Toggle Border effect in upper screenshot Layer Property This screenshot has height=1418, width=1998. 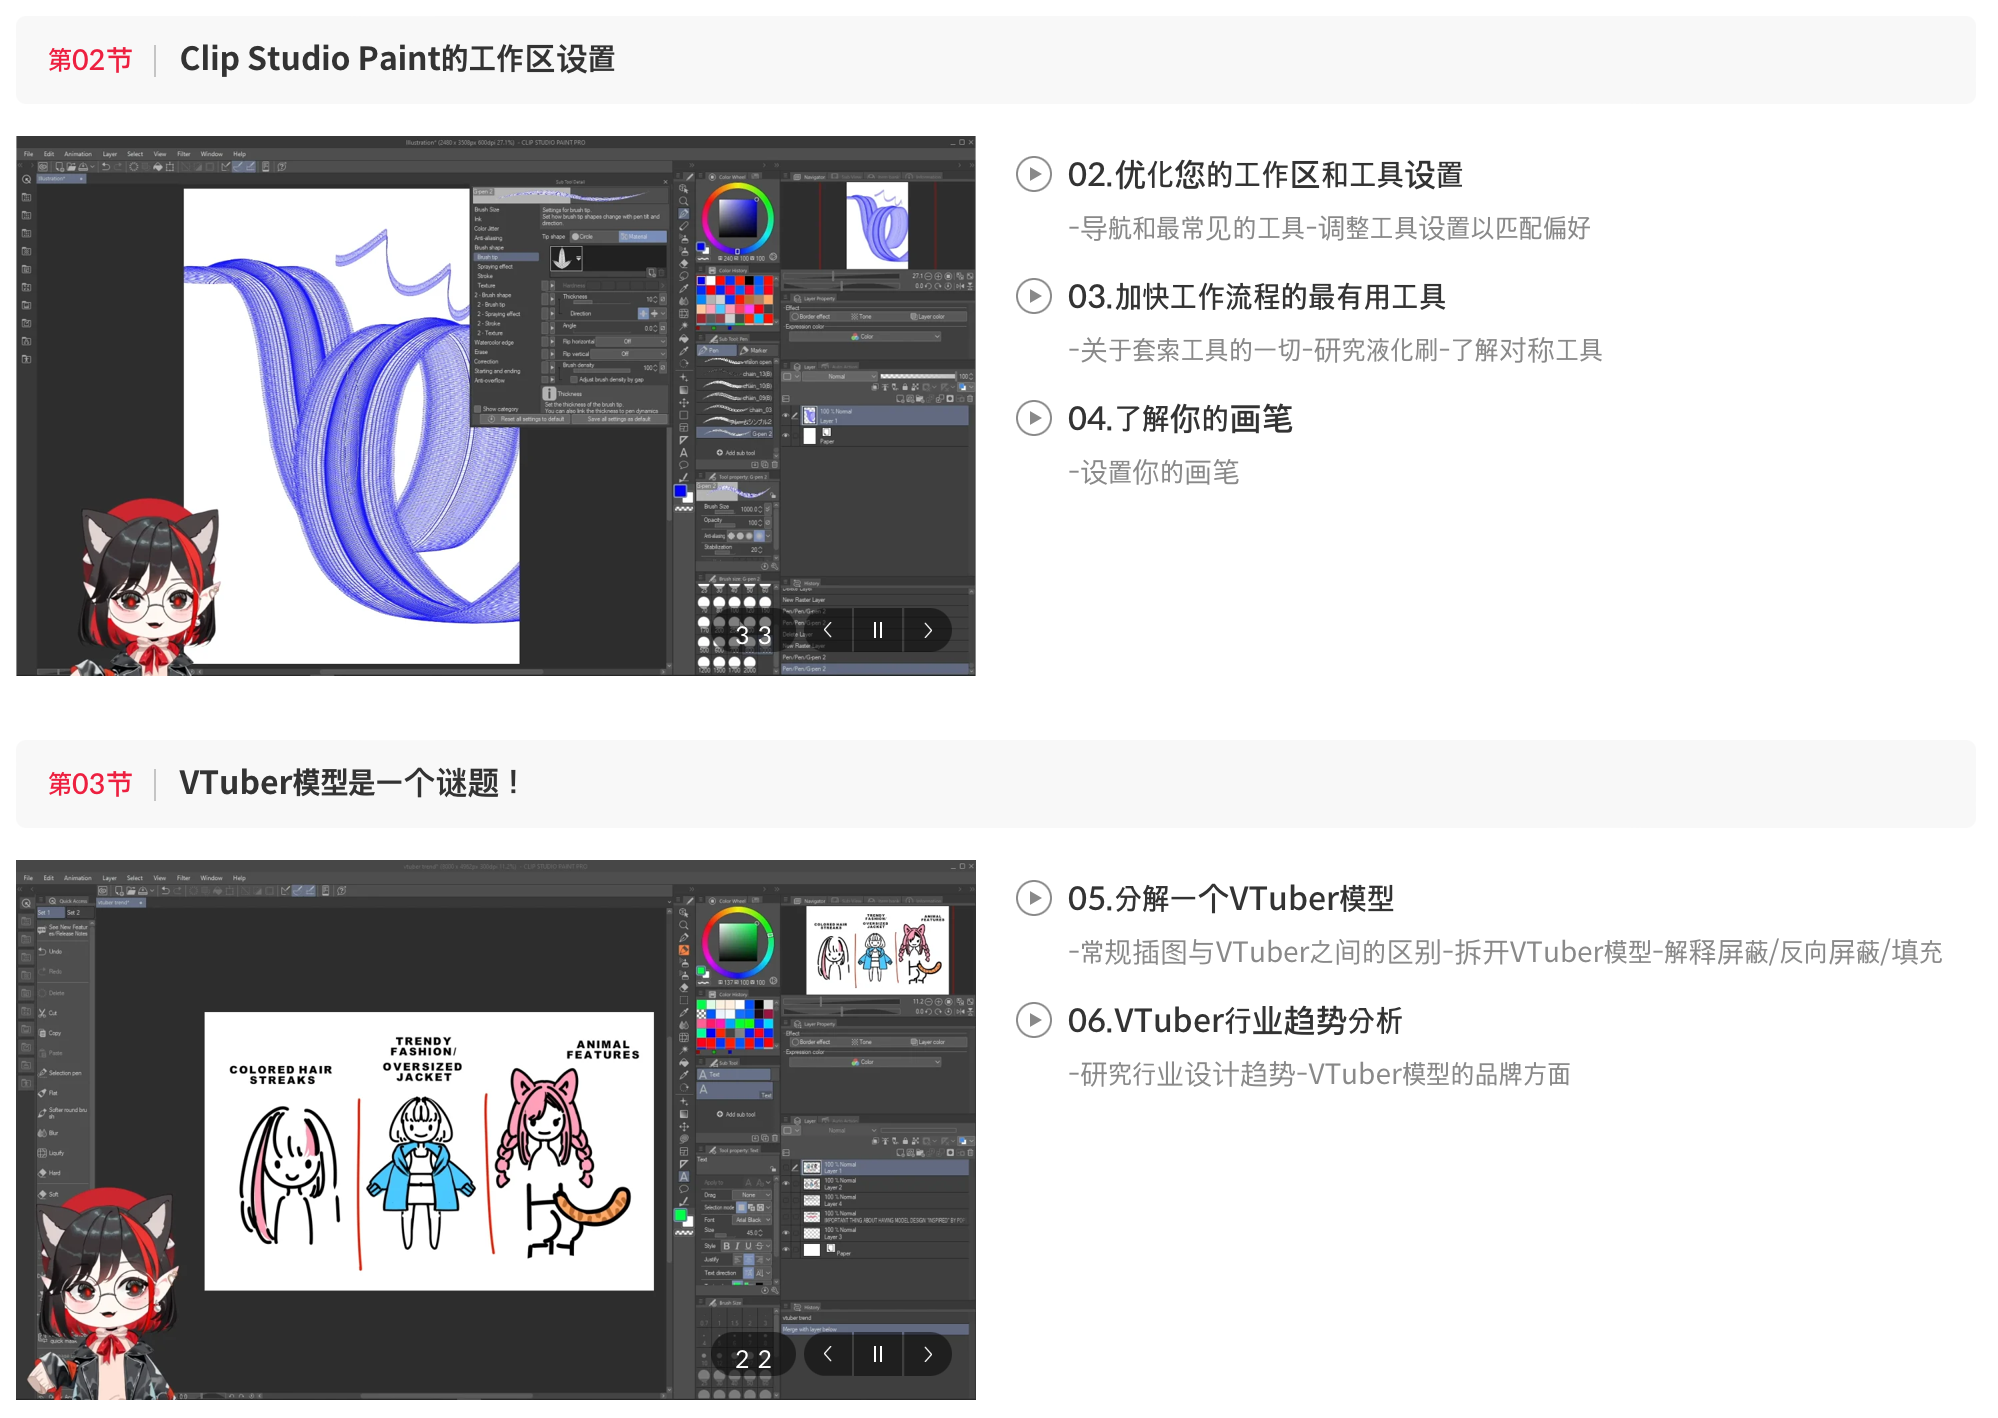[814, 317]
